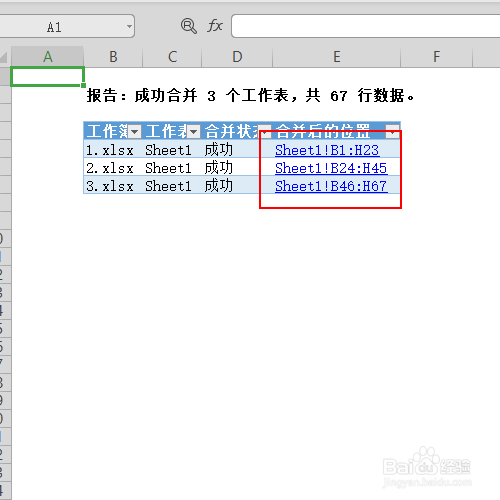This screenshot has width=500, height=500.
Task: Select column F header
Action: click(x=436, y=57)
